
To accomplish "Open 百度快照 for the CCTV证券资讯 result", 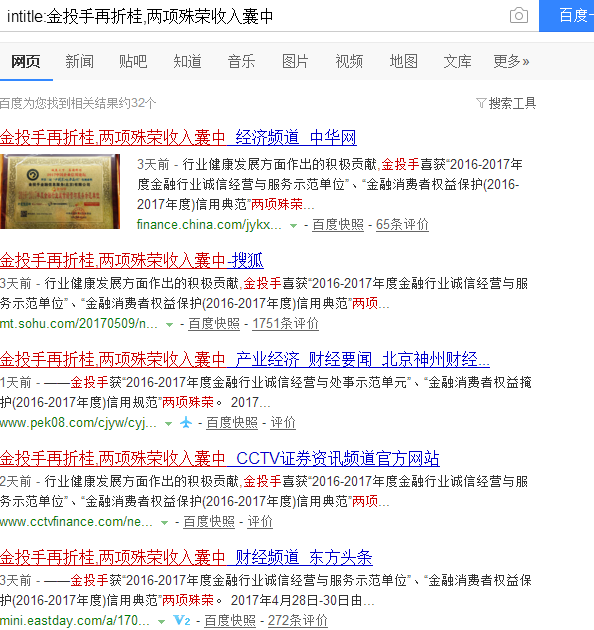I will [x=209, y=522].
